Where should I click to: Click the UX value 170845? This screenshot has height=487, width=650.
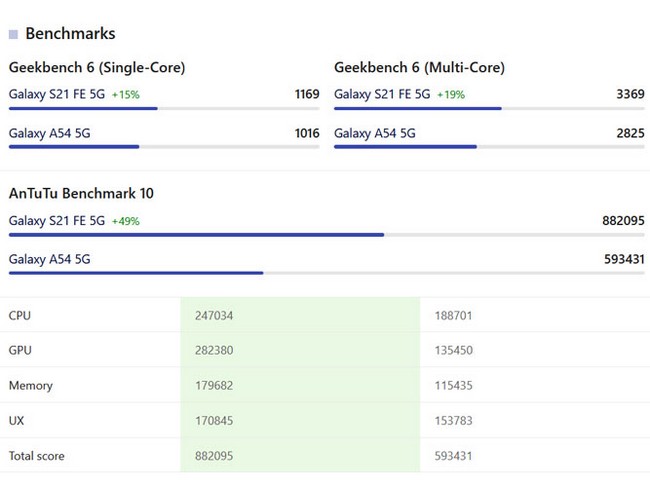214,421
